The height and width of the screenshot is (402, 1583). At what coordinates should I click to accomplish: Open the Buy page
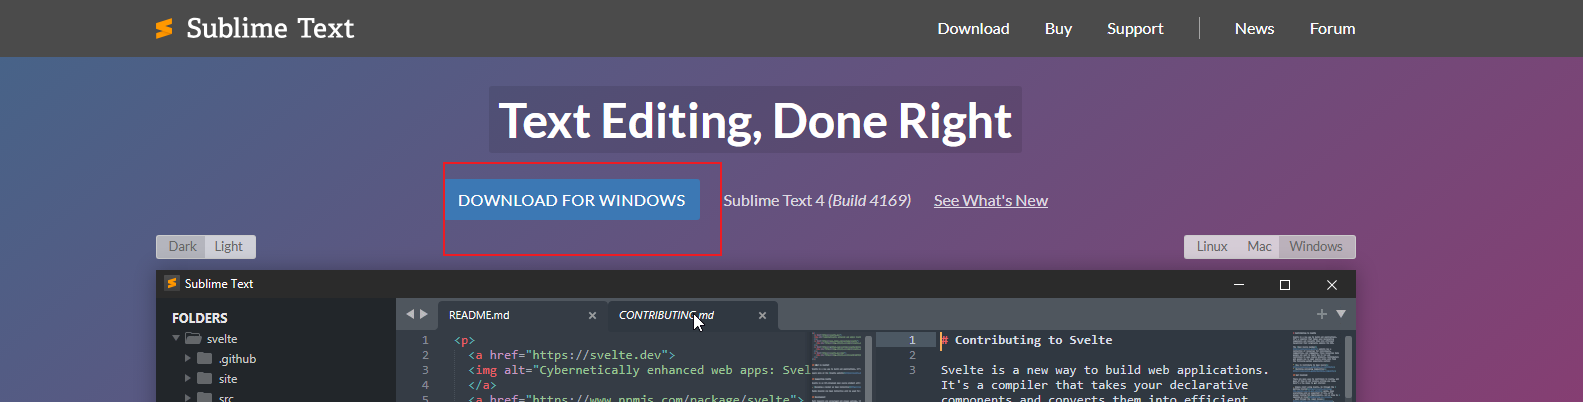pos(1058,28)
